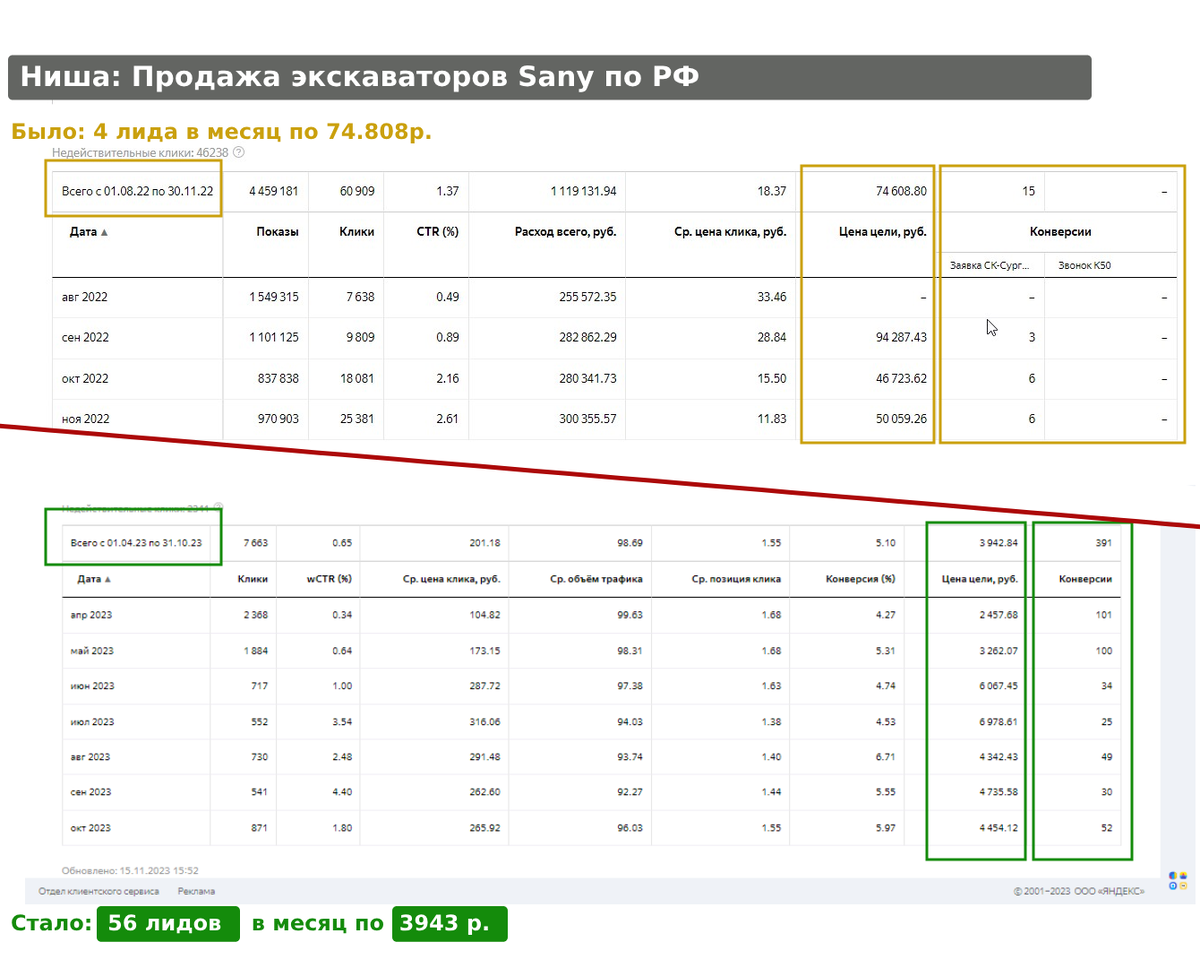Open the Реклама footer link
The image size is (1200, 968).
pos(196,891)
